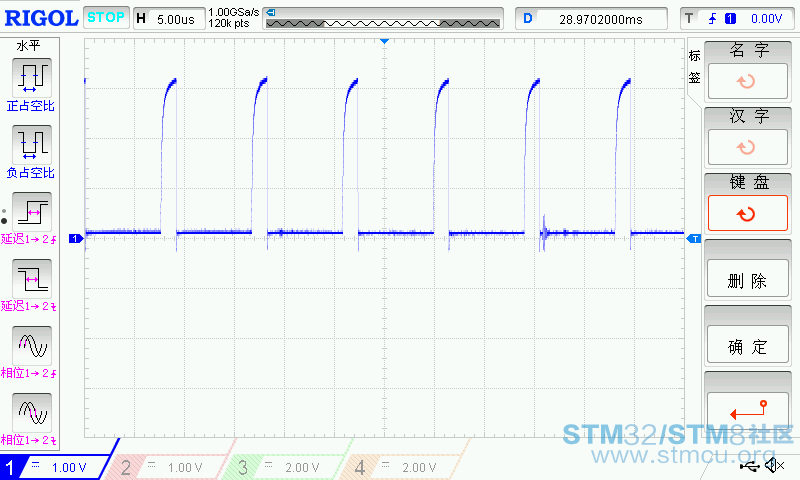The height and width of the screenshot is (480, 800).
Task: Click the 标签 (label) menu title
Action: pyautogui.click(x=694, y=66)
